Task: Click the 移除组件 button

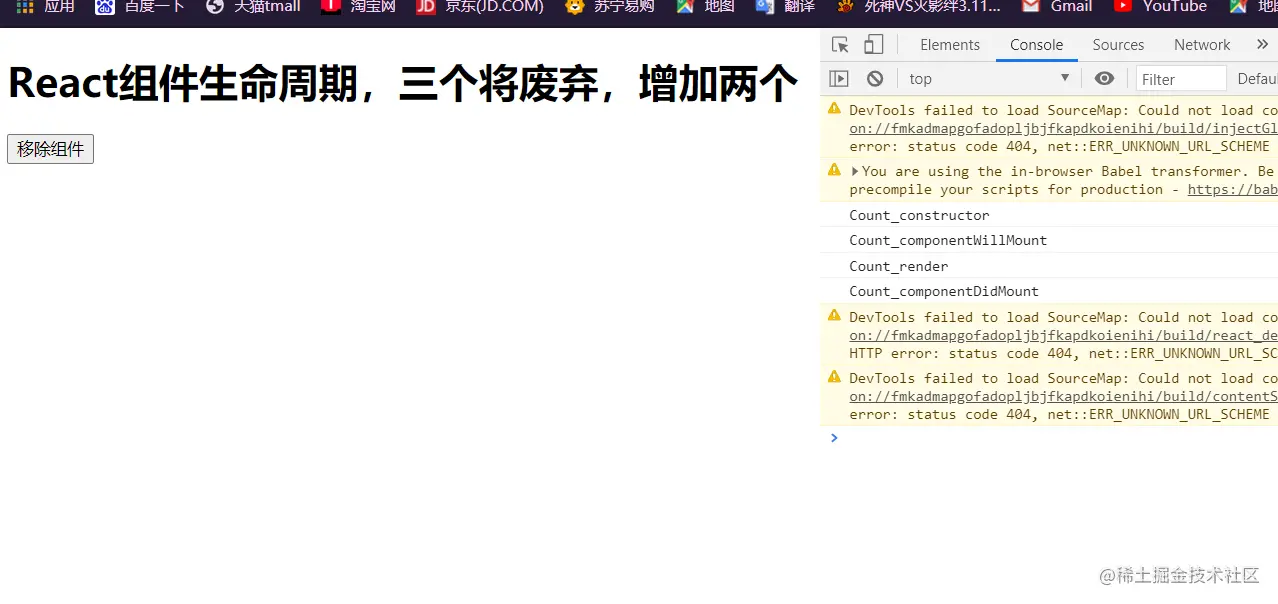Action: [50, 148]
